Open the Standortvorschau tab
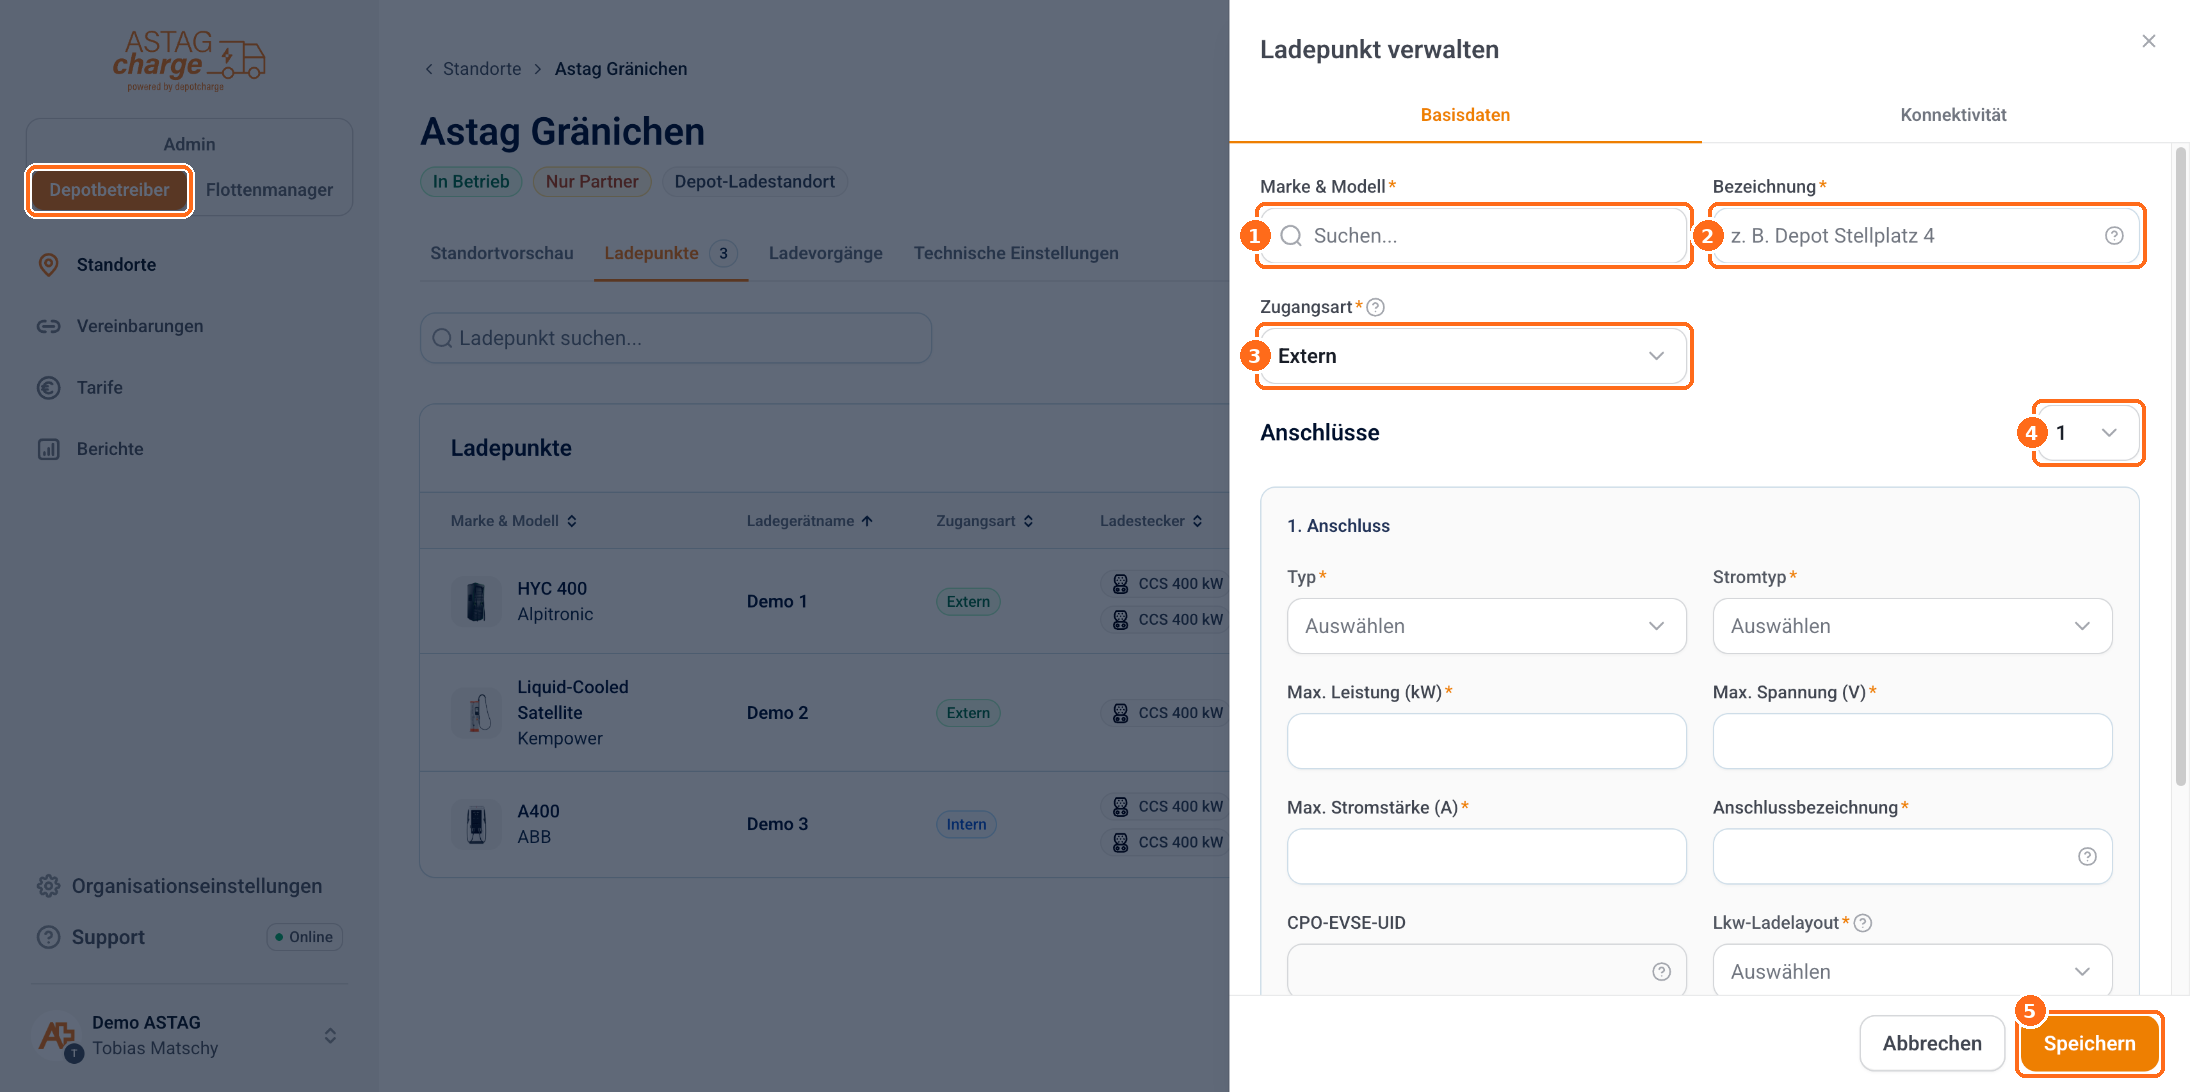 click(x=502, y=253)
